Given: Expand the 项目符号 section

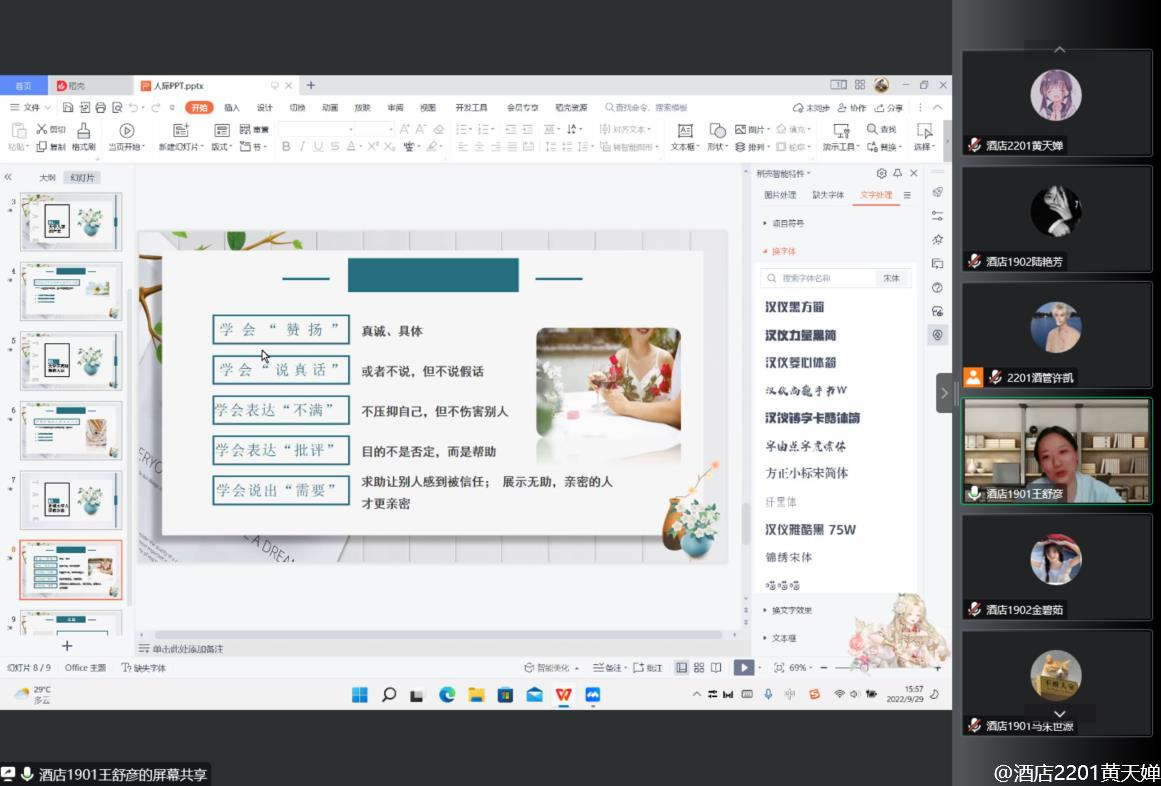Looking at the screenshot, I should click(x=788, y=223).
